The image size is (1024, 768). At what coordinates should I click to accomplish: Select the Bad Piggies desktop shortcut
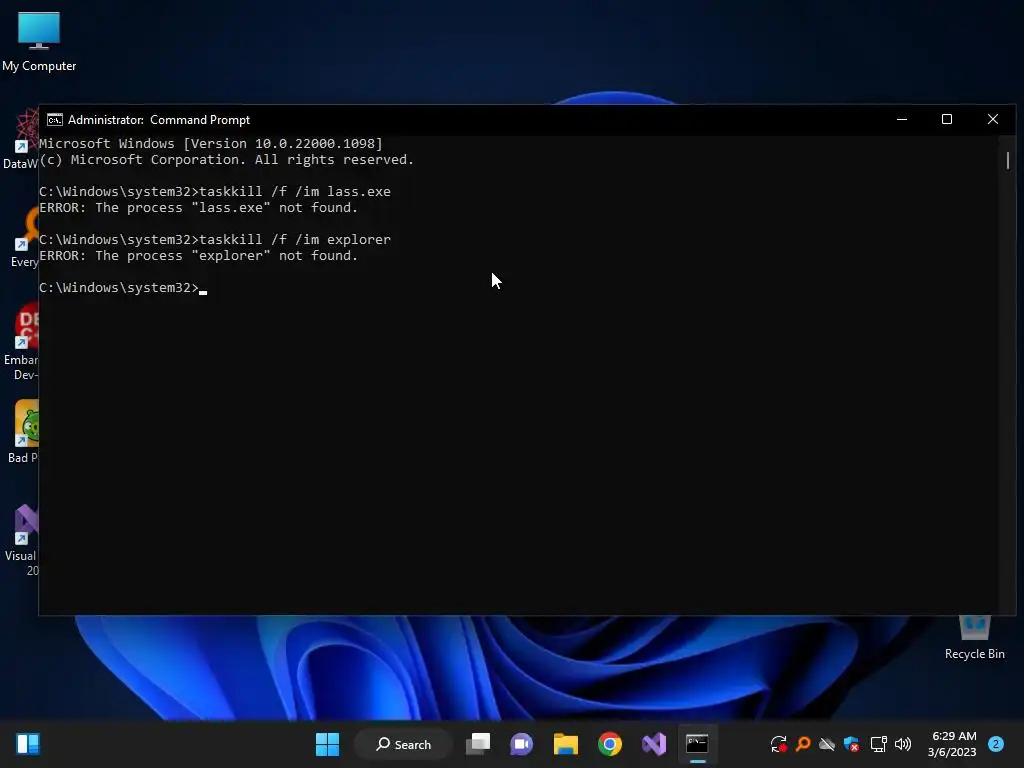[23, 432]
